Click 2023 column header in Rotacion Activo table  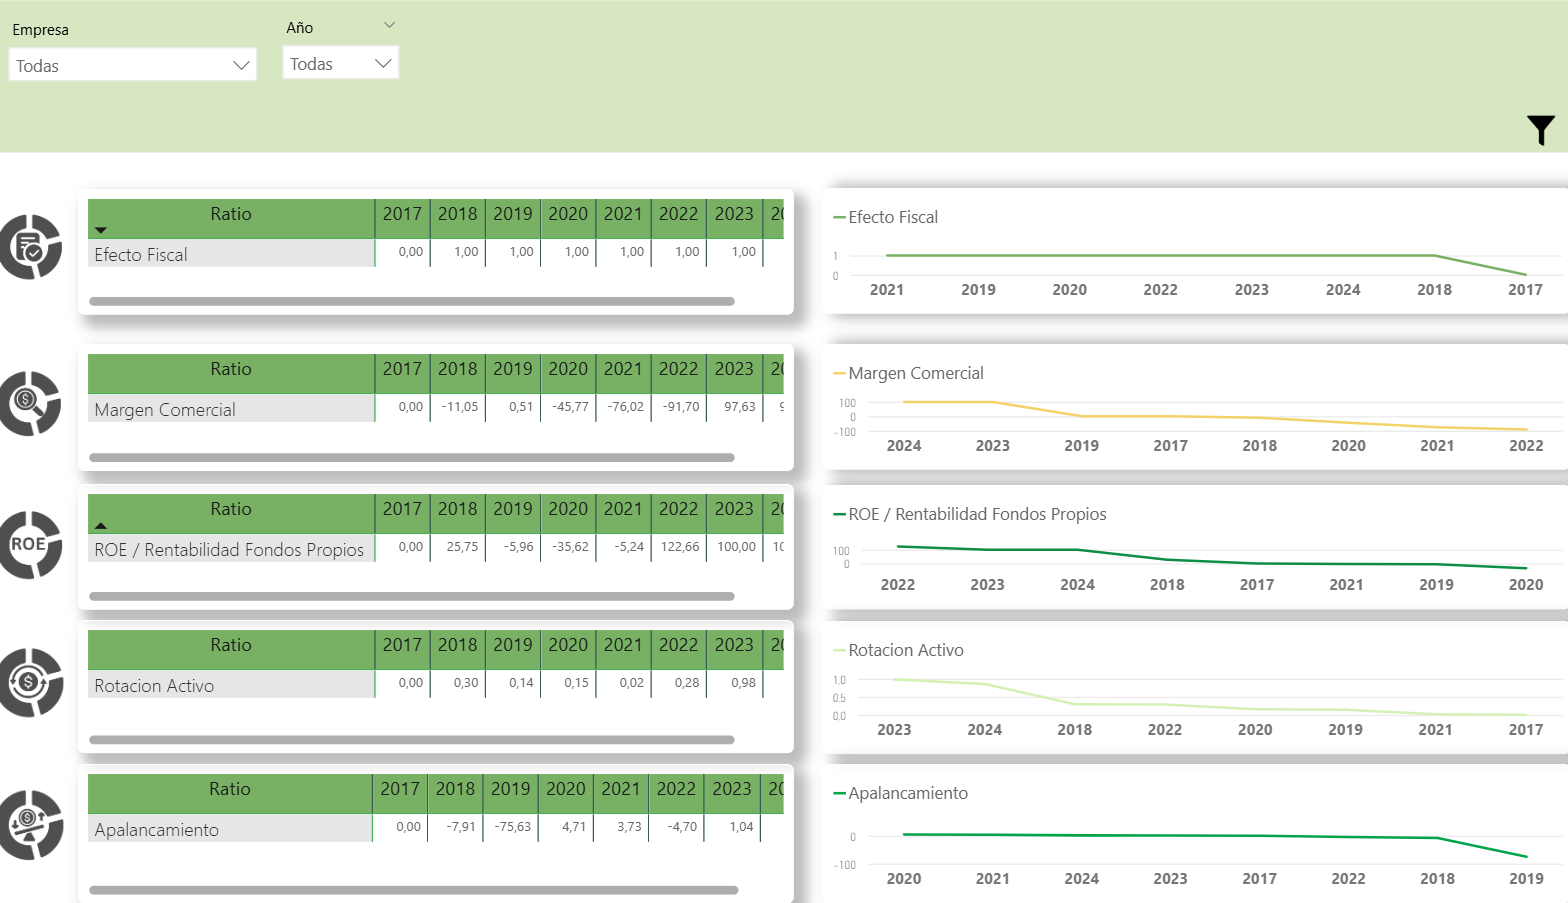tap(733, 645)
